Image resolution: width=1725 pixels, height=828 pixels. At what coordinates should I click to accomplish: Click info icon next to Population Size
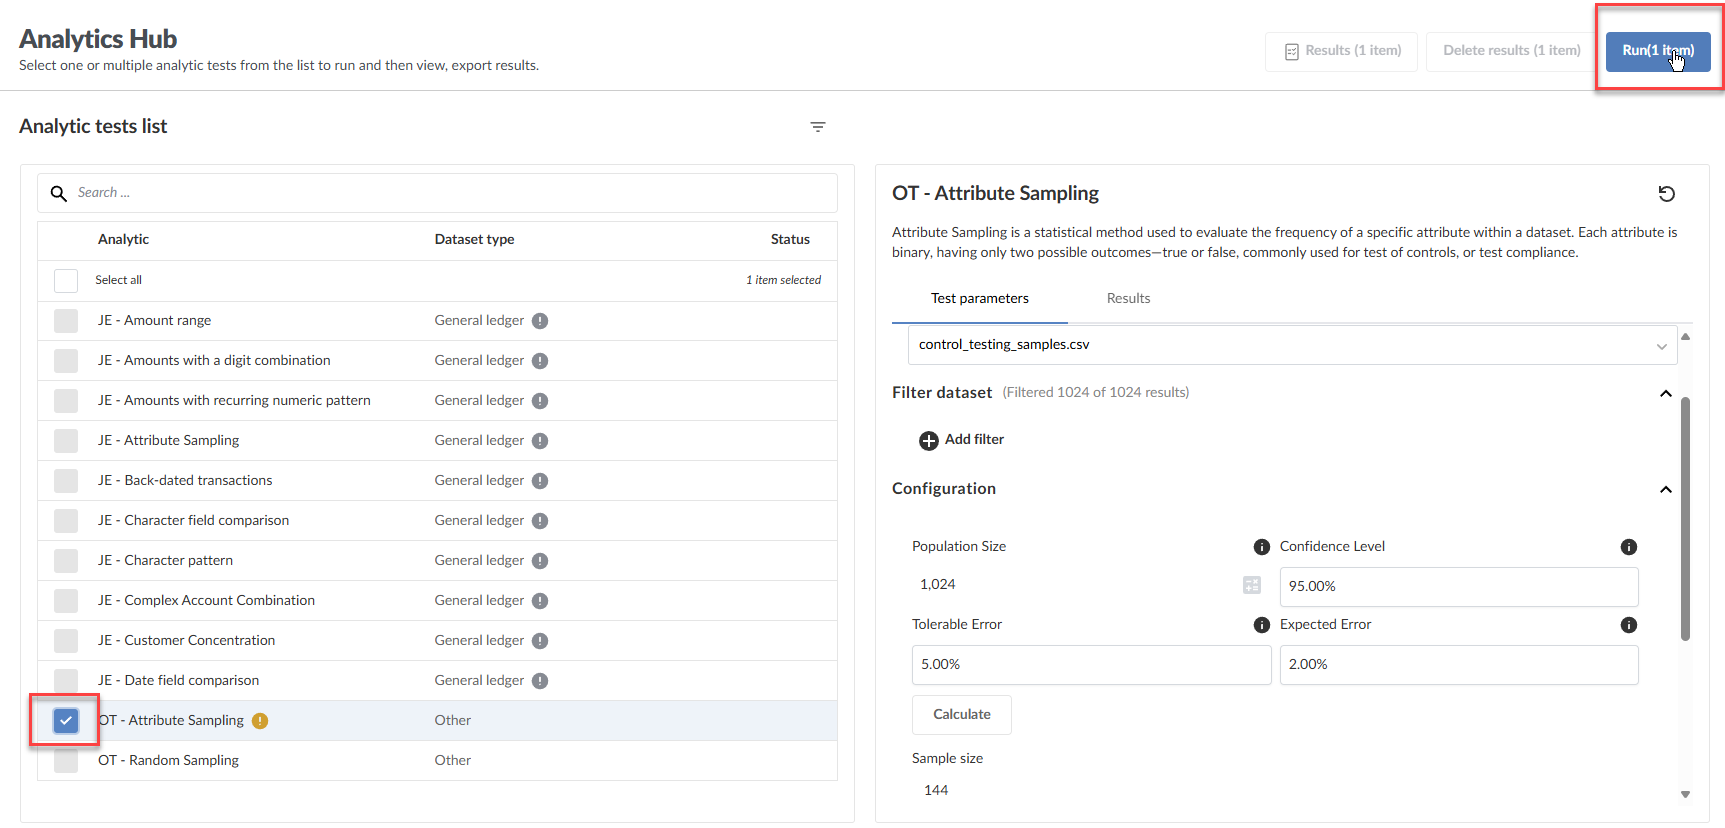pos(1262,547)
